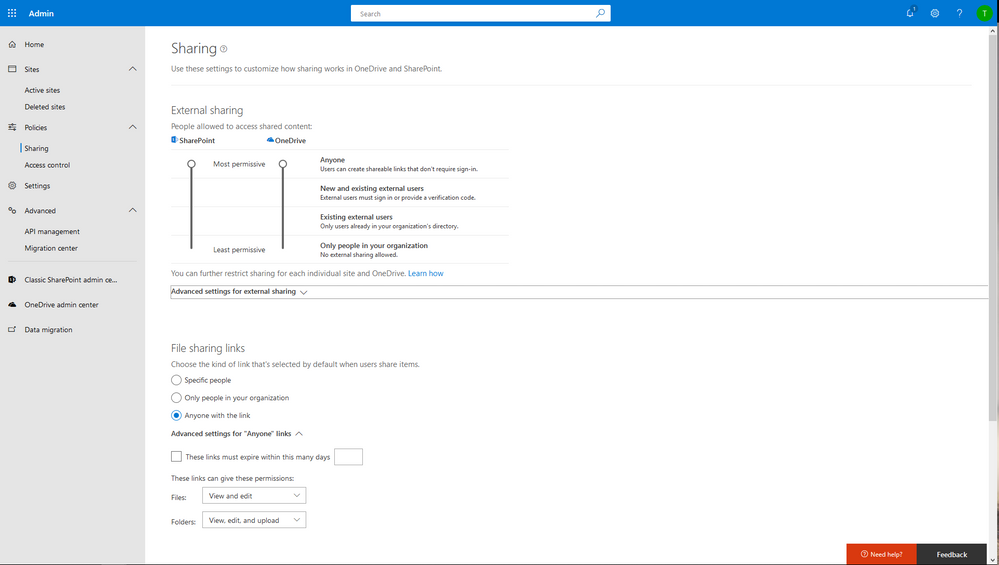Click the info icon next to Sharing
This screenshot has width=999, height=565.
pos(224,49)
